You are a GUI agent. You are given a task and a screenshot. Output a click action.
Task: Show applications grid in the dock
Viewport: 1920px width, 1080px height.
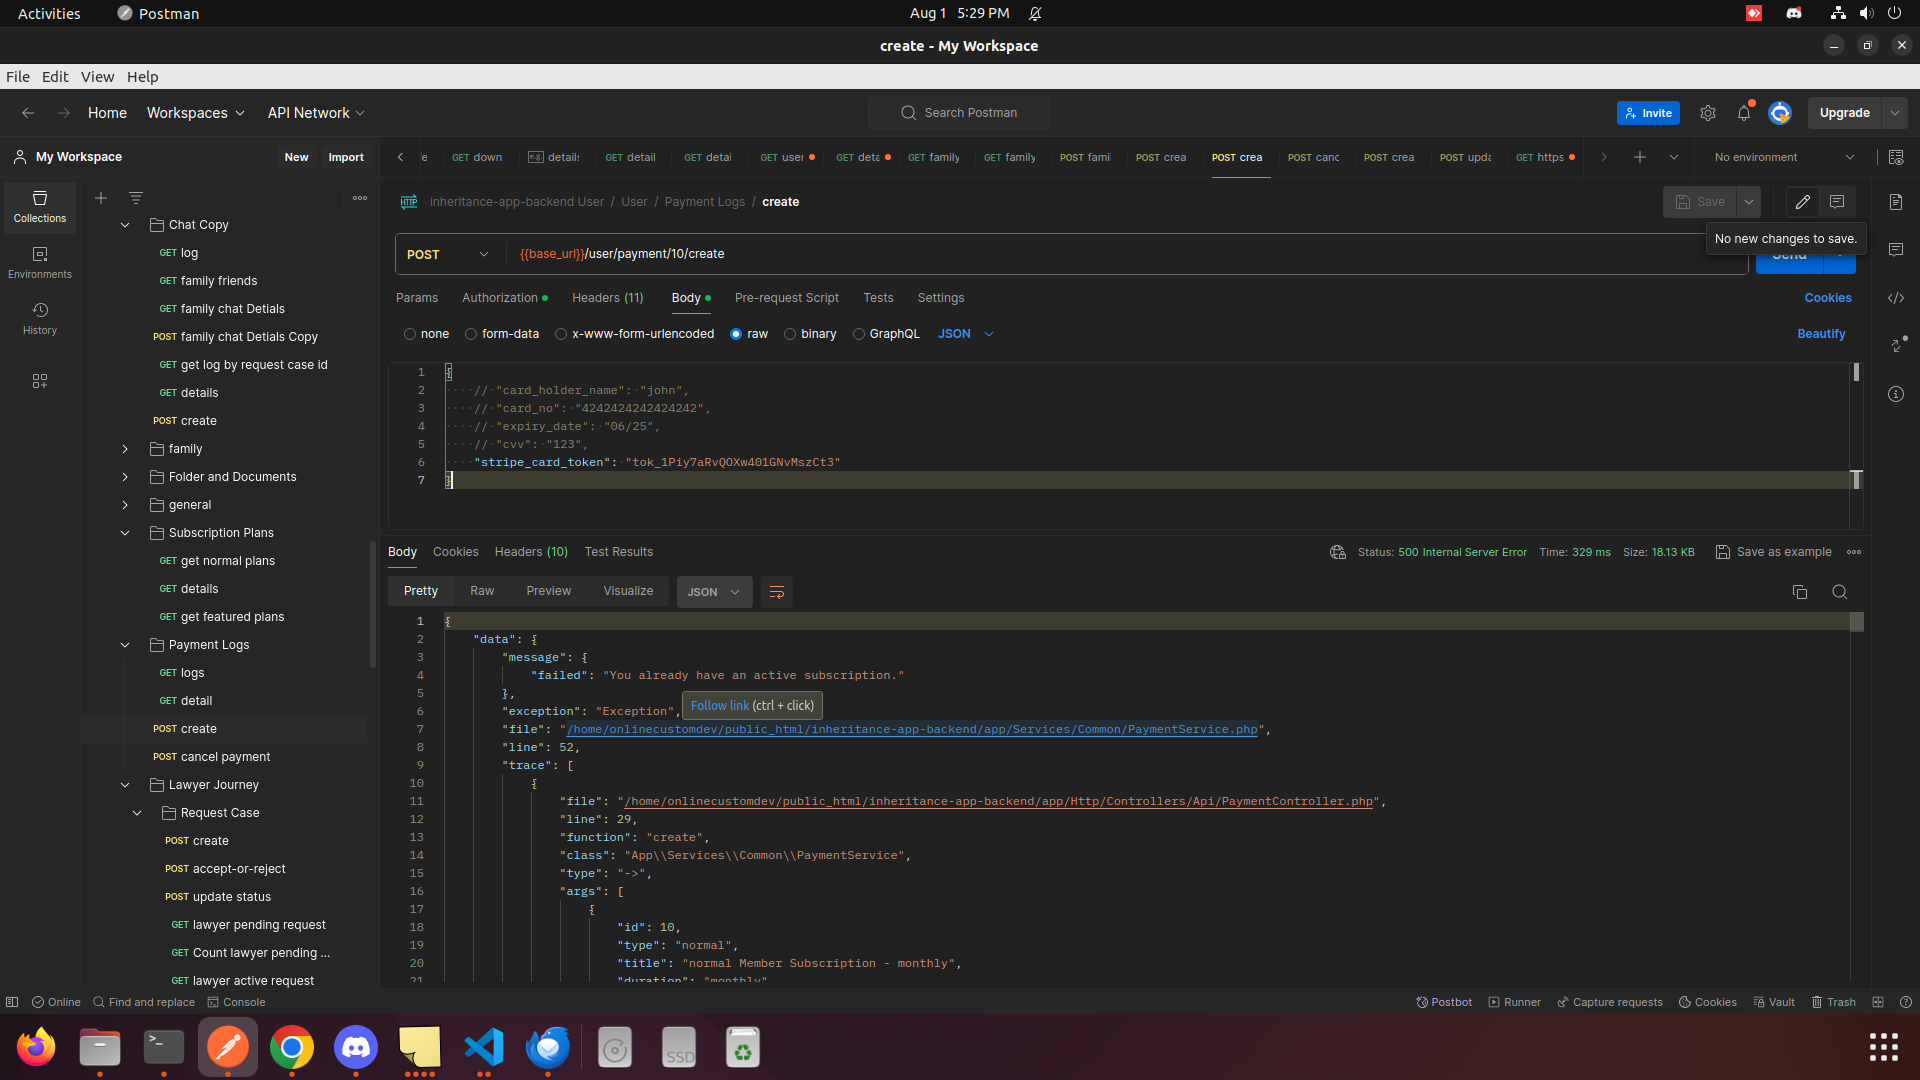[x=1884, y=1047]
